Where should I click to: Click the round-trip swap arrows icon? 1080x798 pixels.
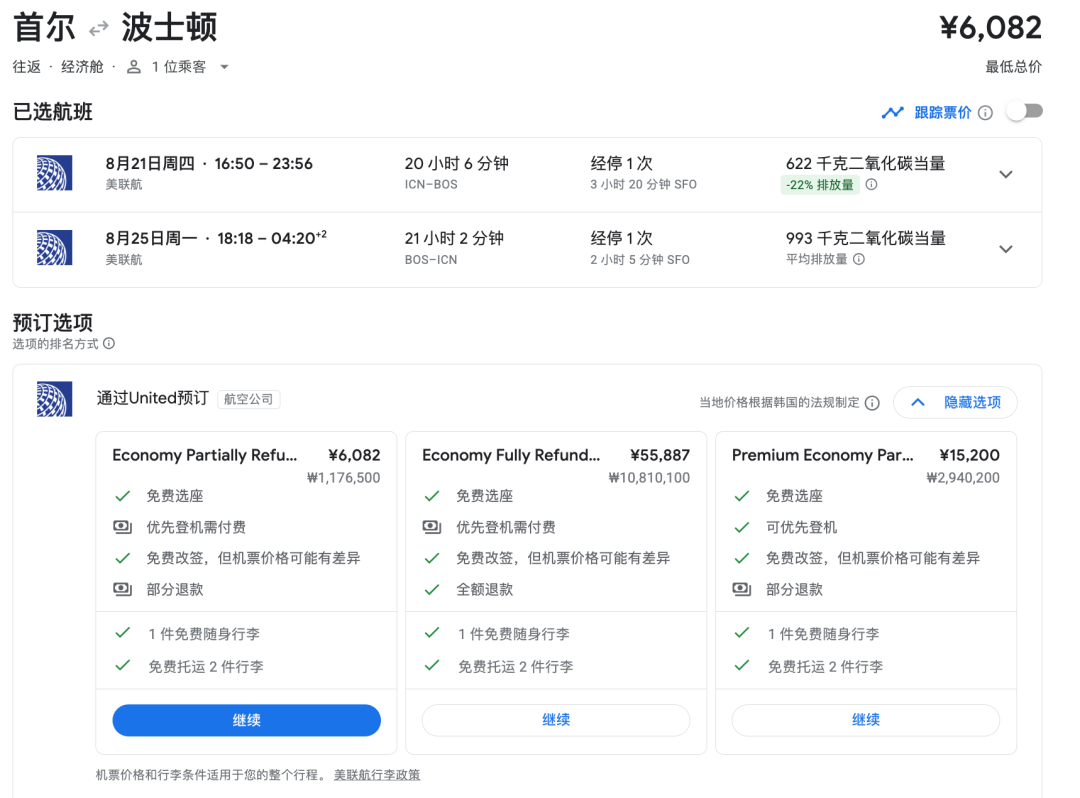coord(98,28)
